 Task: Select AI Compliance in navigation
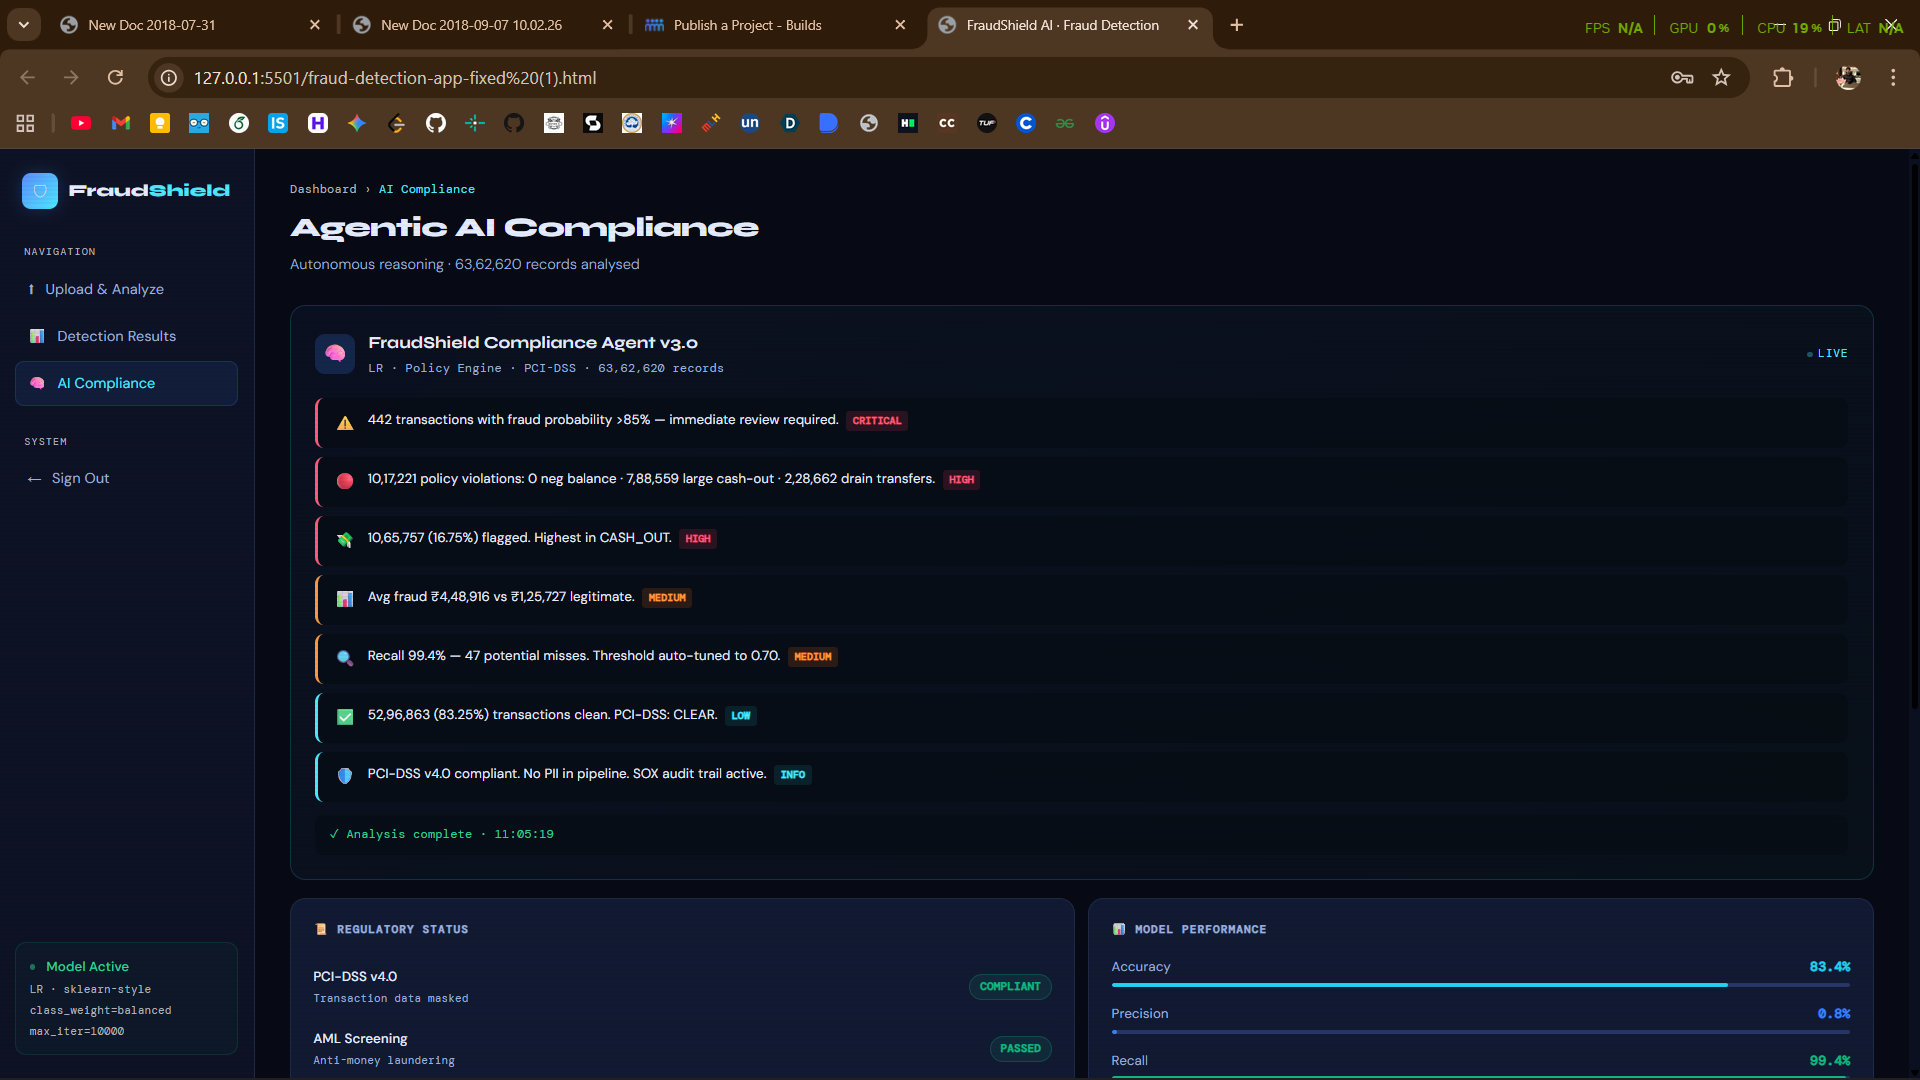coord(126,383)
